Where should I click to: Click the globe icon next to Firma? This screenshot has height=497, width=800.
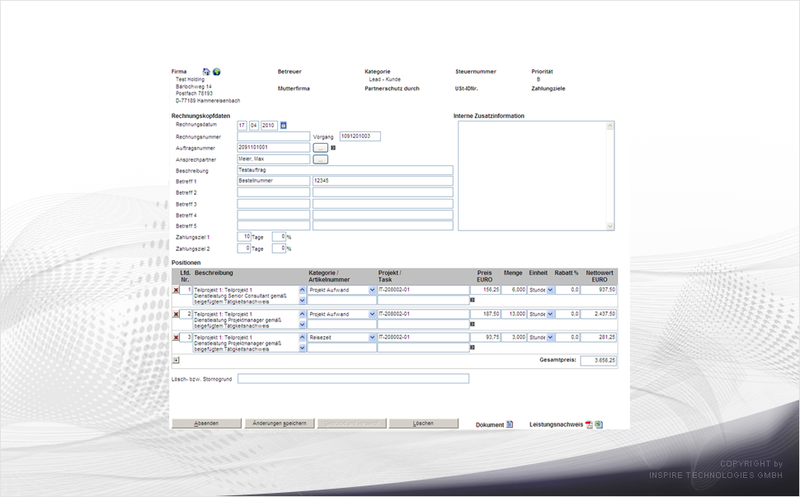coord(216,72)
